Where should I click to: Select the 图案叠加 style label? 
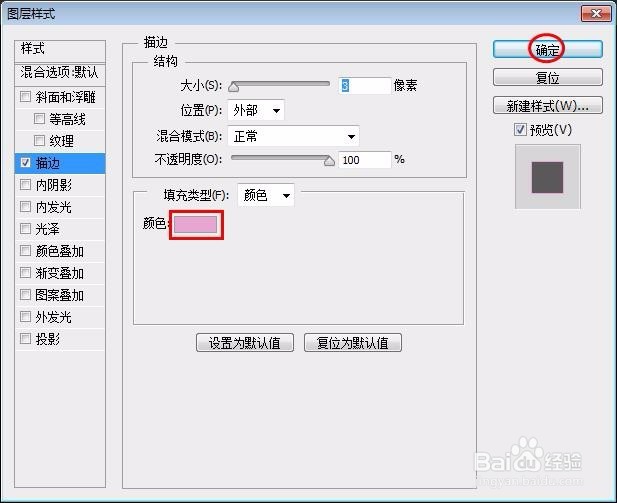click(59, 295)
